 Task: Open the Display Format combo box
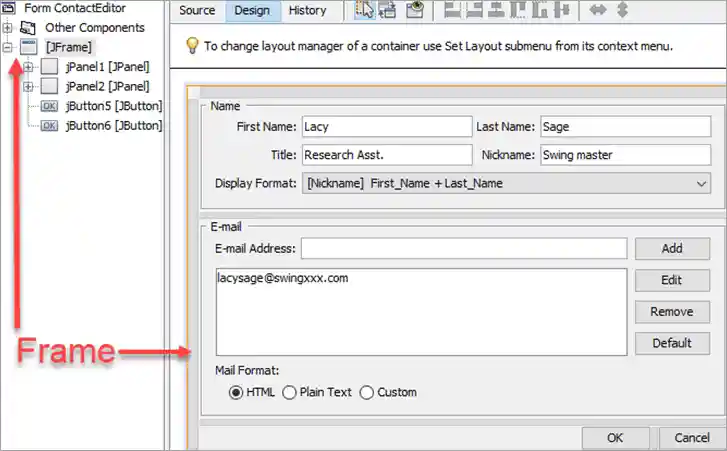point(506,184)
